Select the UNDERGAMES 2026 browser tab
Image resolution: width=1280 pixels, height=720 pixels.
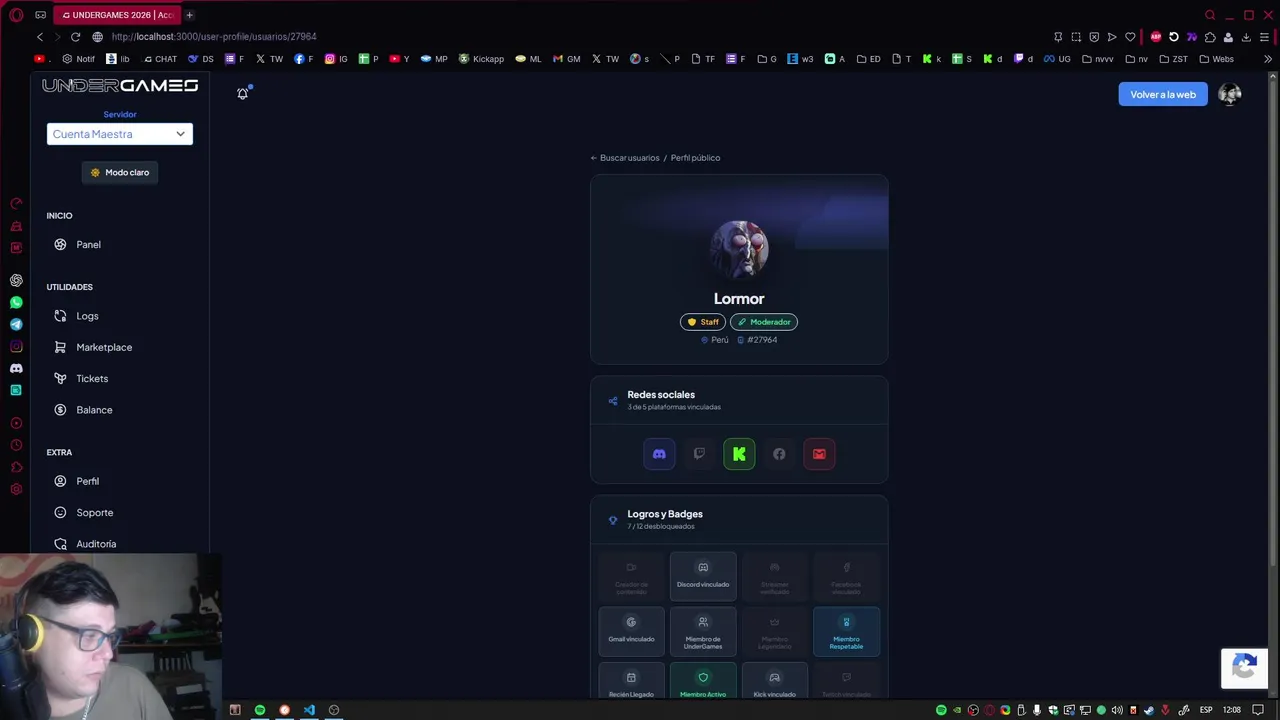[118, 15]
